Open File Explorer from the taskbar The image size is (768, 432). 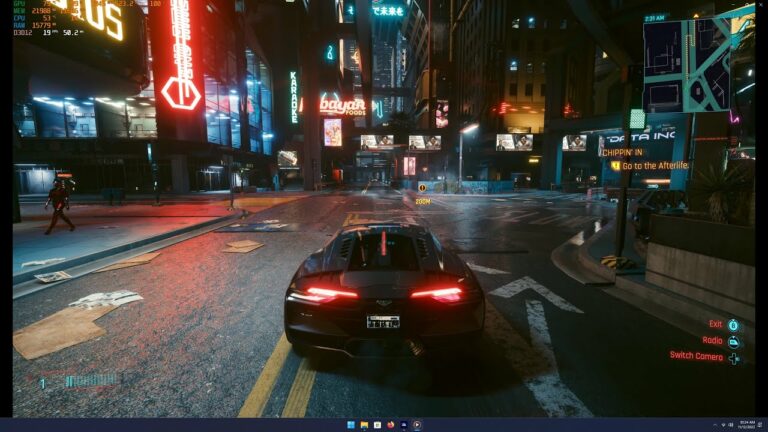[x=364, y=425]
